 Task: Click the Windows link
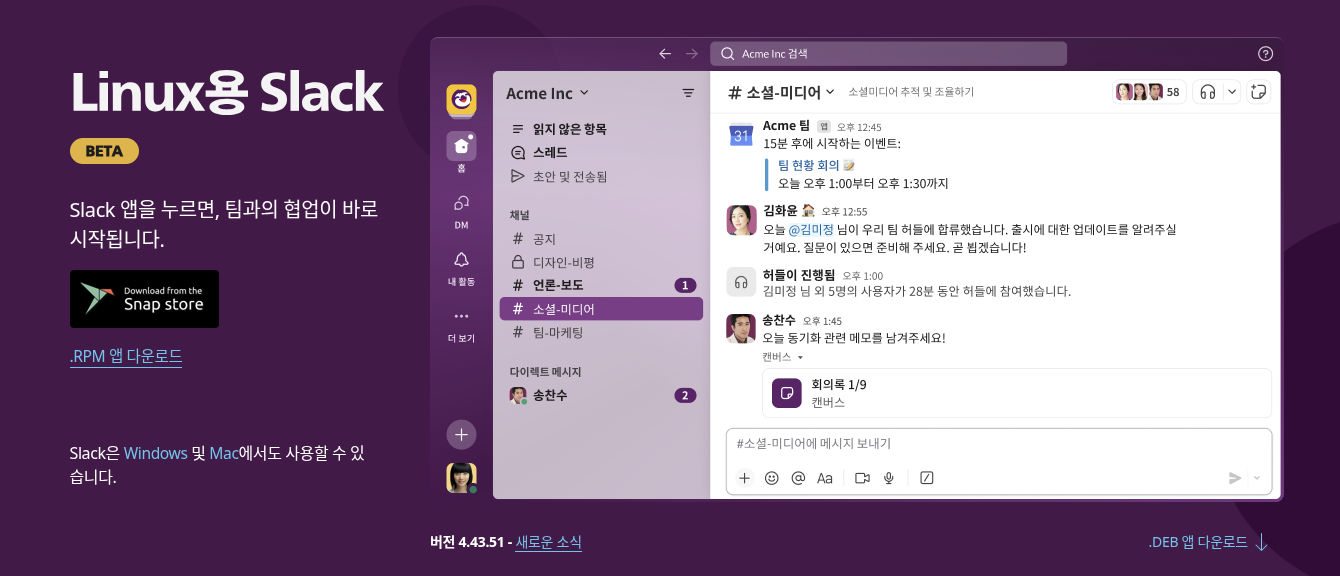[156, 453]
